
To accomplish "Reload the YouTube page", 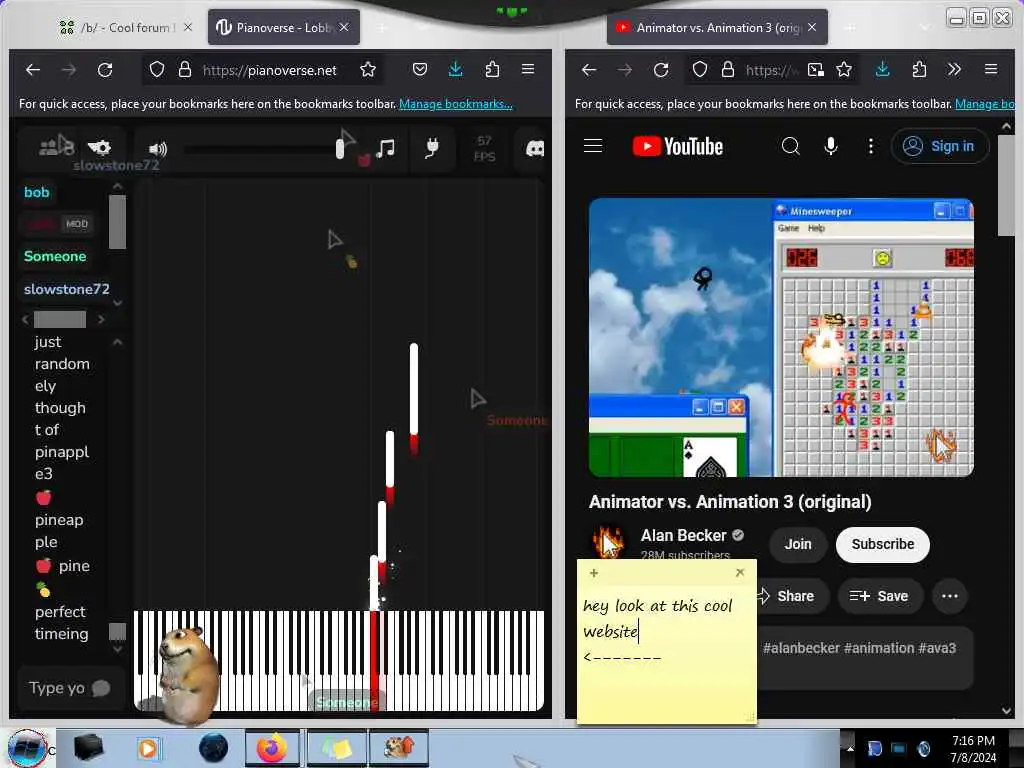I will pyautogui.click(x=661, y=69).
